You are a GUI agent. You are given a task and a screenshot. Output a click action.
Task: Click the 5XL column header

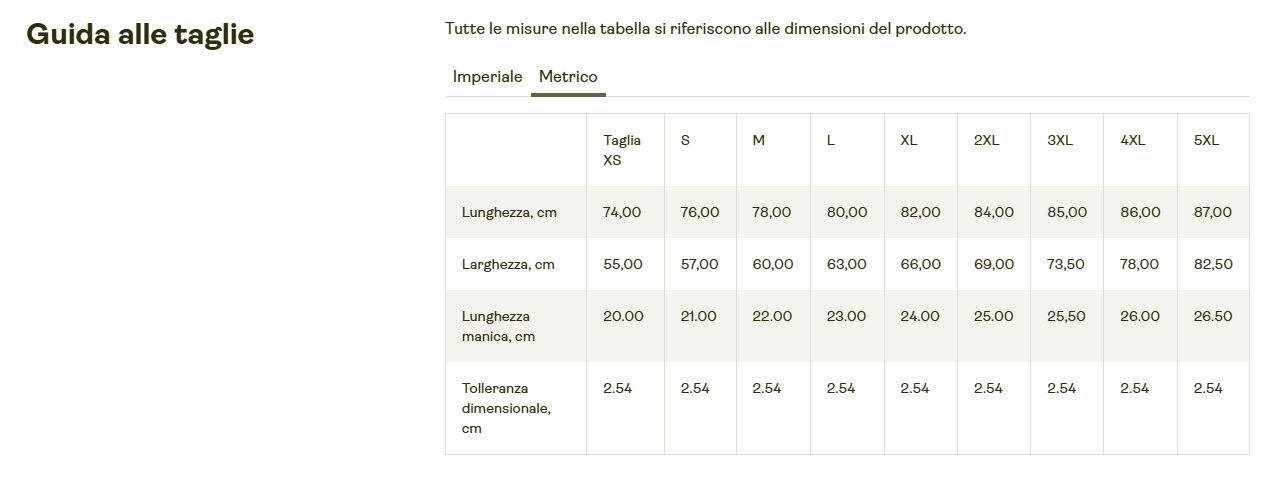tap(1206, 141)
